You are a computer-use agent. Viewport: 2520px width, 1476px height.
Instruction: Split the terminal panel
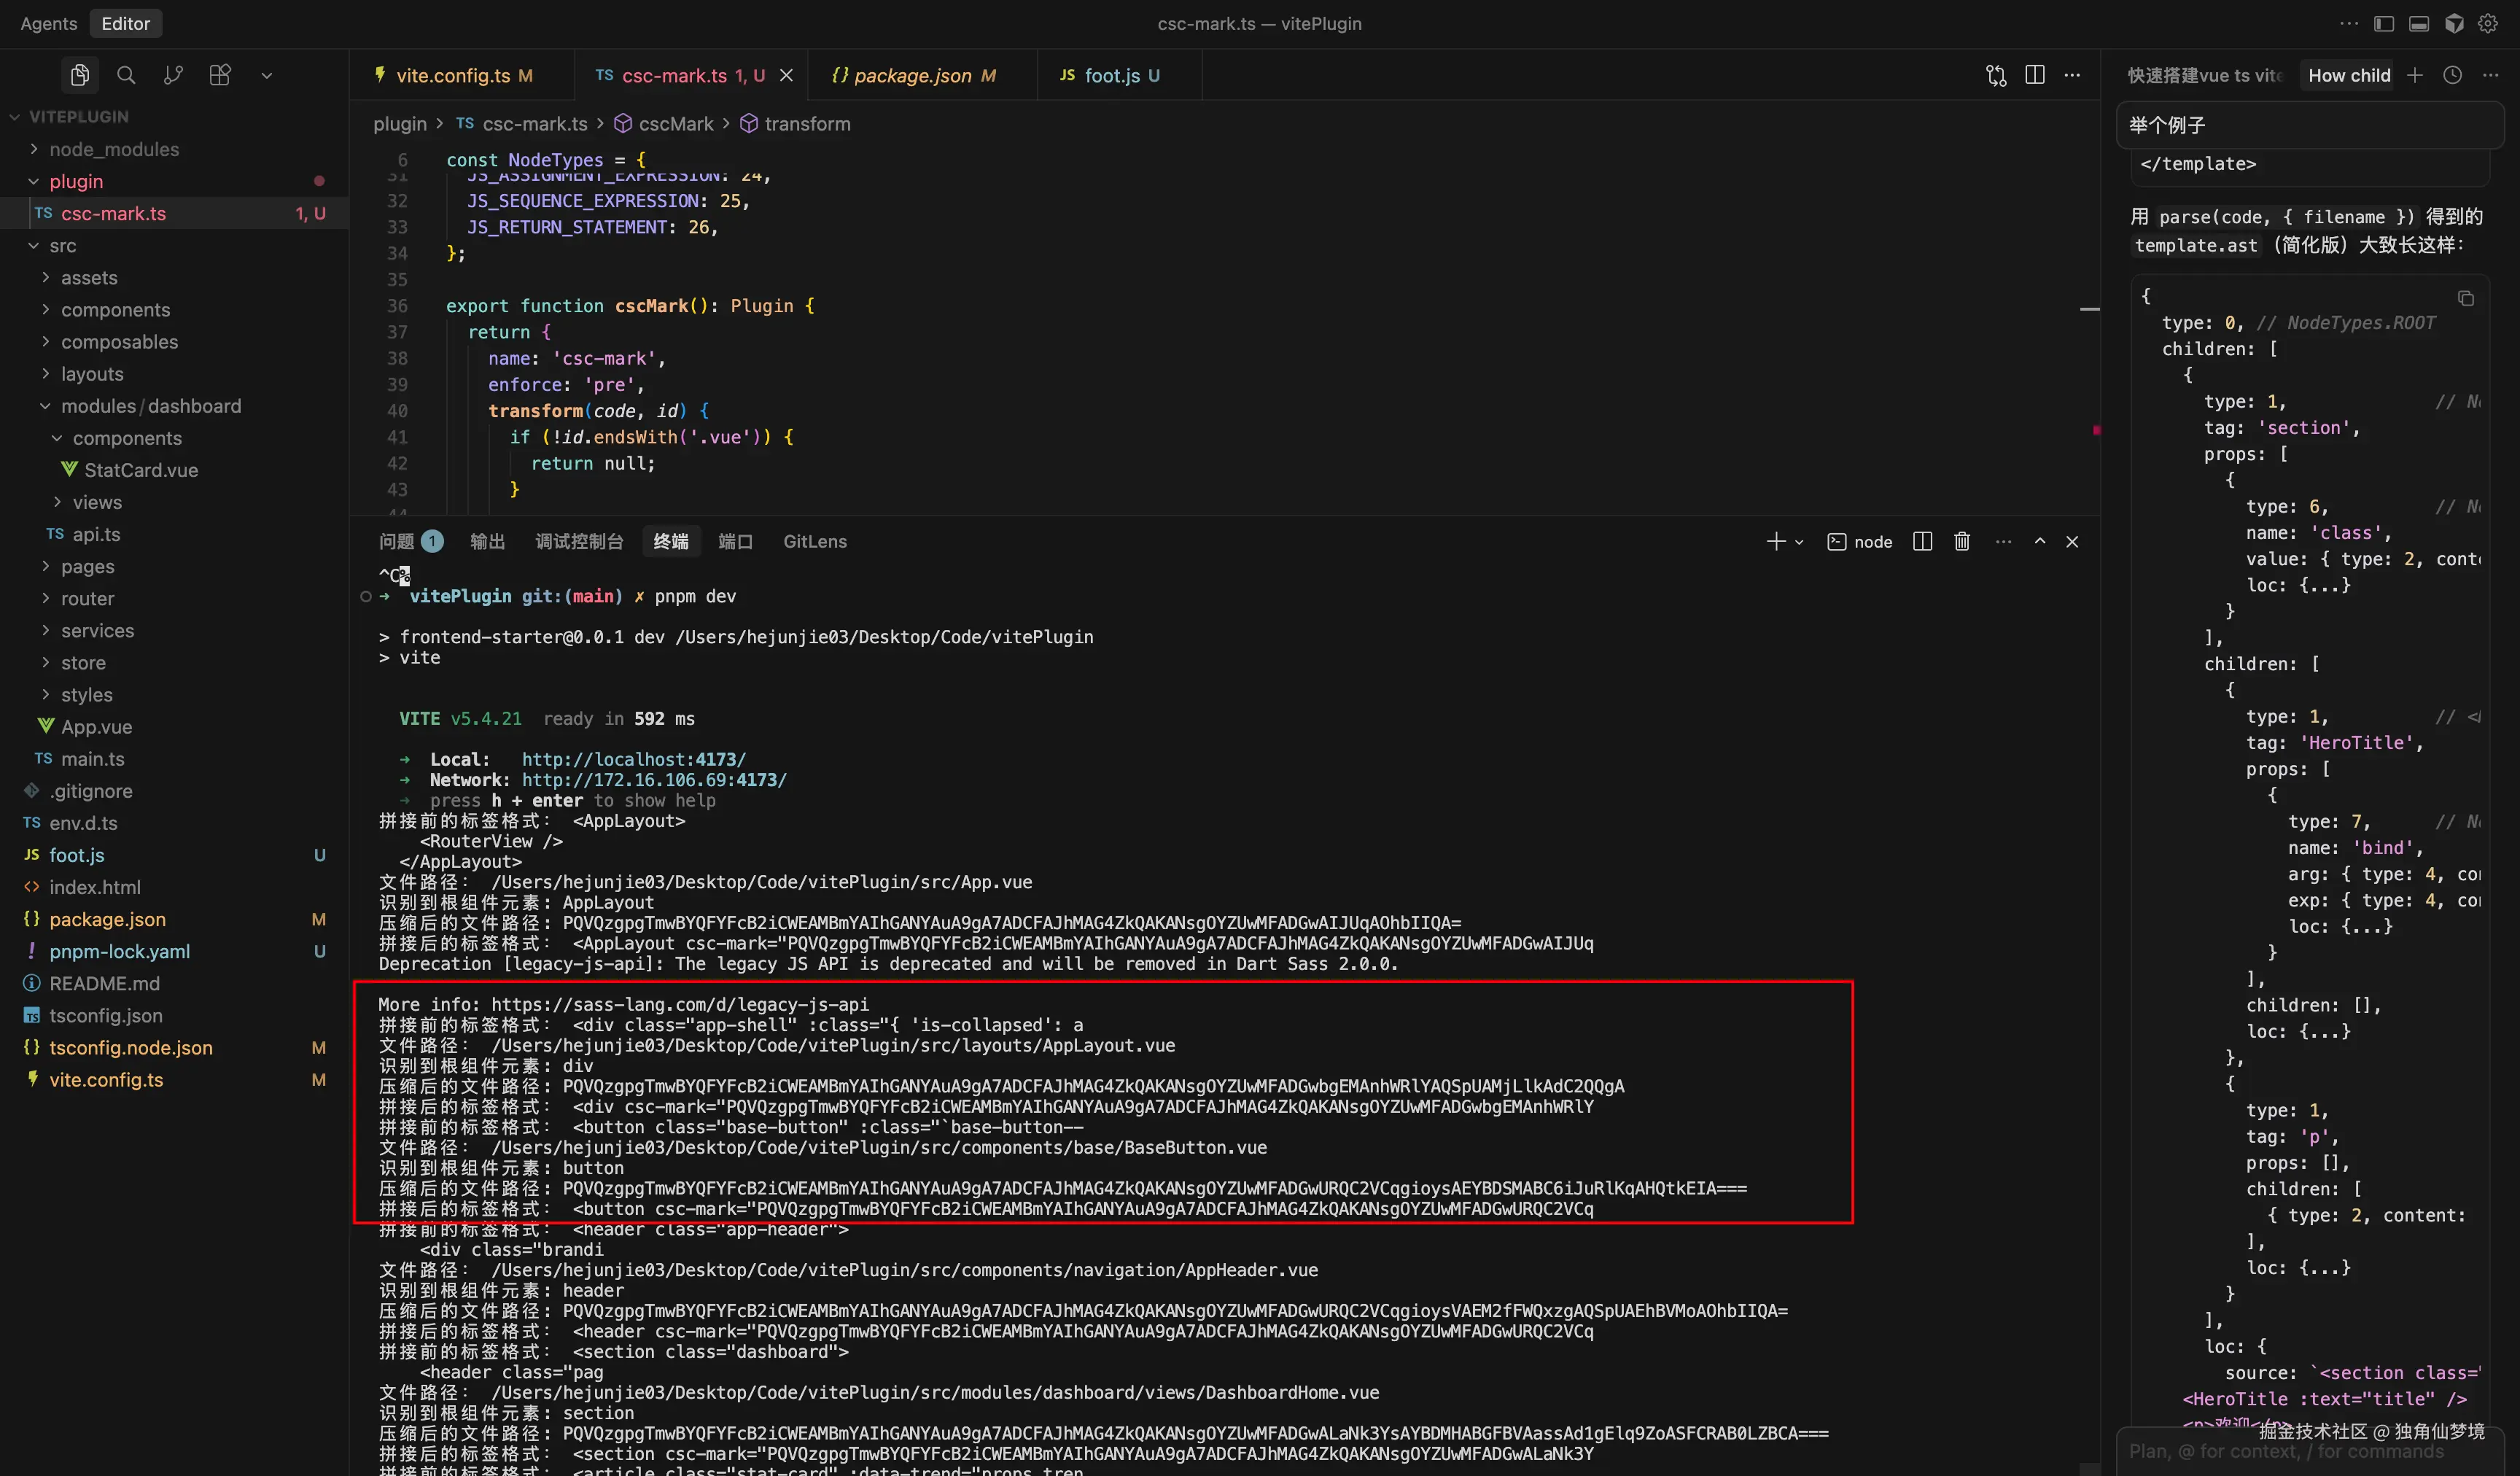coord(1922,541)
